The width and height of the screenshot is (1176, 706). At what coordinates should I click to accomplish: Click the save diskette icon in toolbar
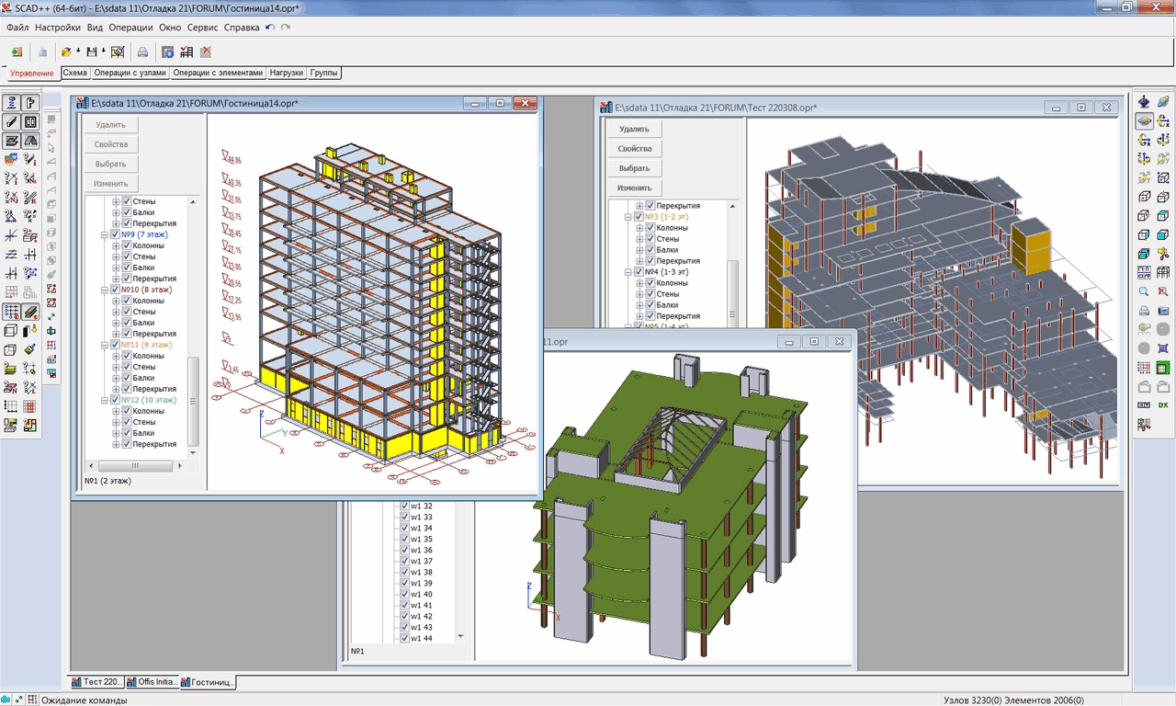coord(92,52)
